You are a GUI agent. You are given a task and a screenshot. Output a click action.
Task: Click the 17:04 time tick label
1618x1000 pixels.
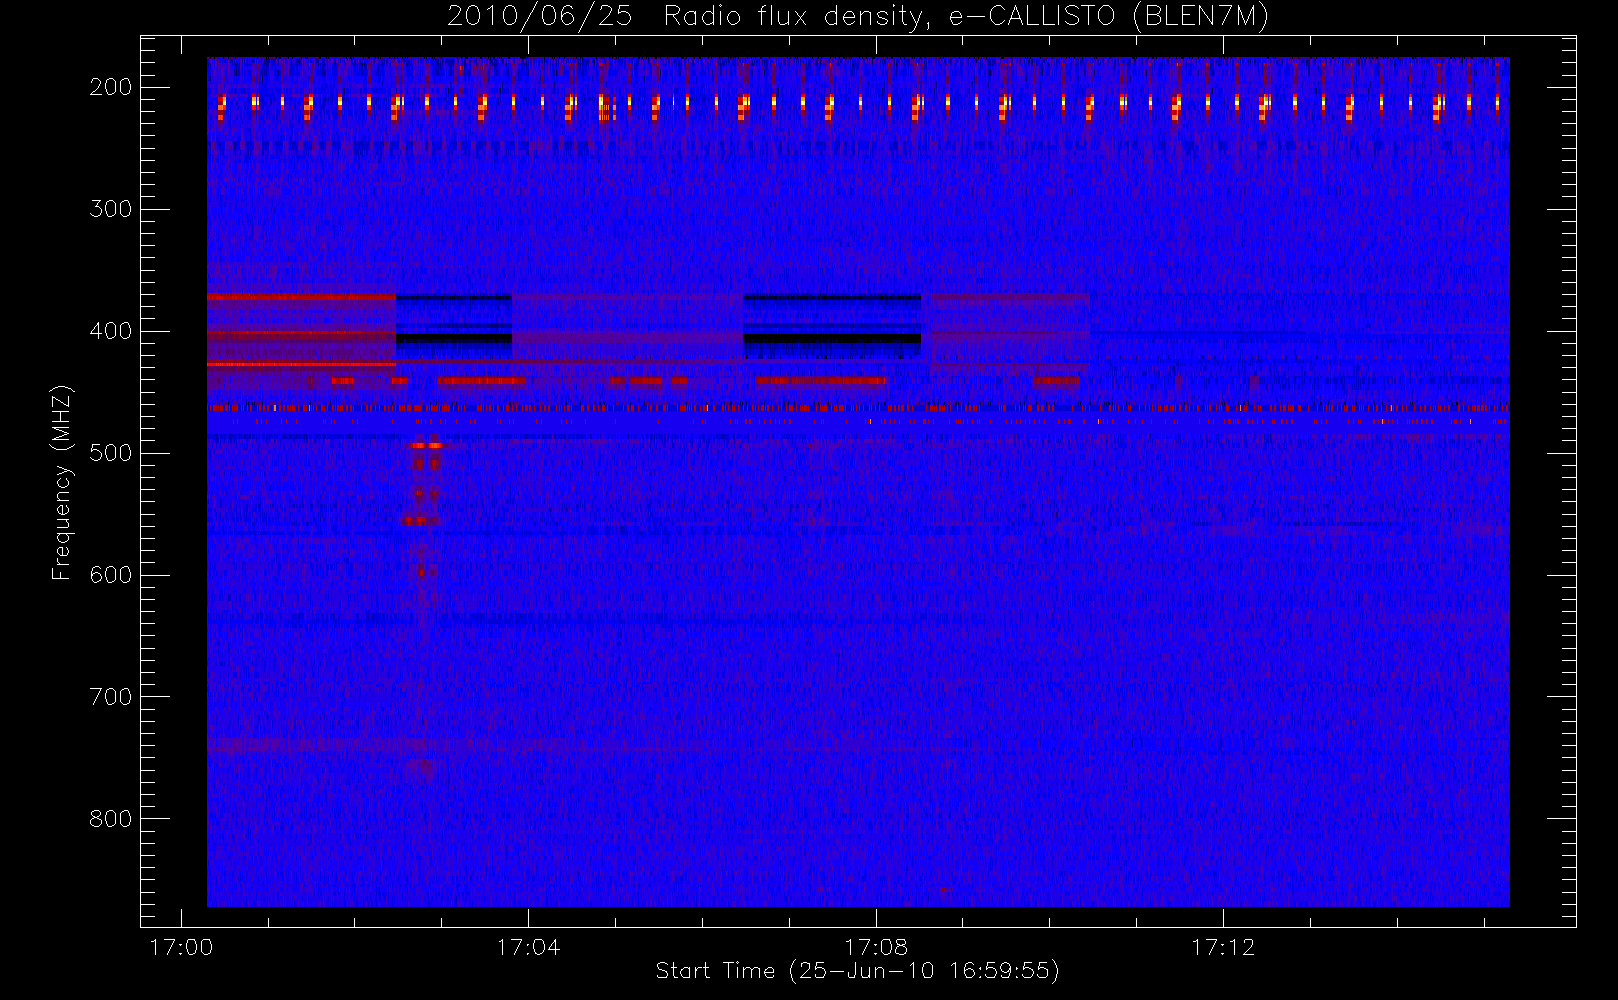528,947
